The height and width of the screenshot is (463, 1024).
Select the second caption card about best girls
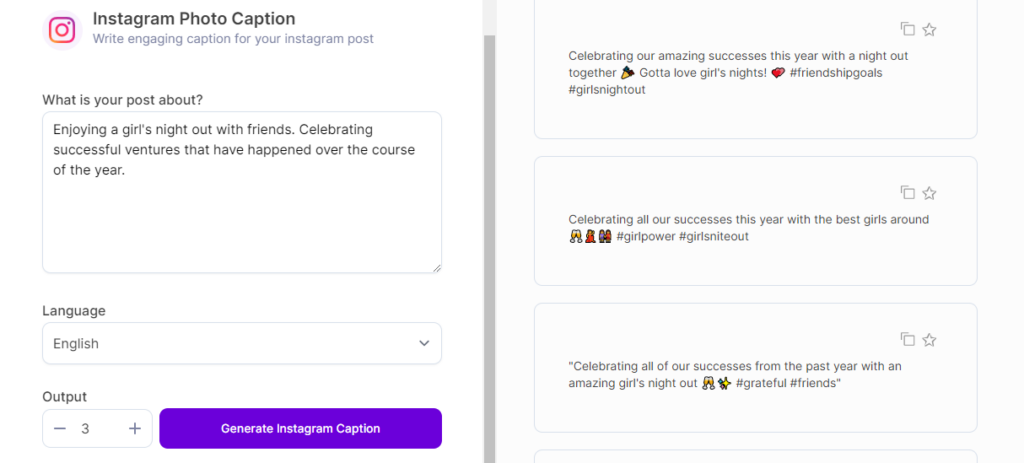[x=748, y=228]
